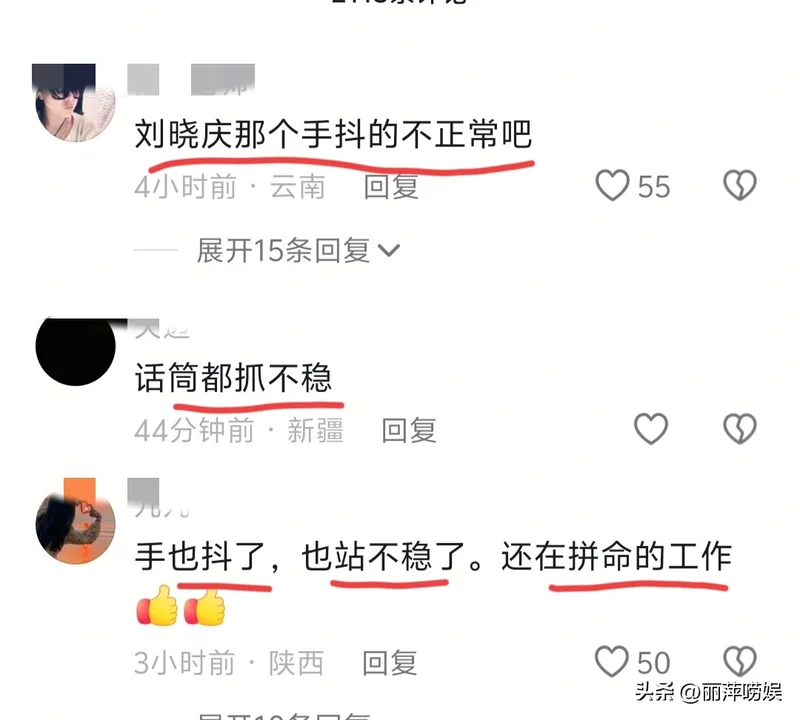The width and height of the screenshot is (800, 720).
Task: Open blurred username of first commenter
Action: 191,80
